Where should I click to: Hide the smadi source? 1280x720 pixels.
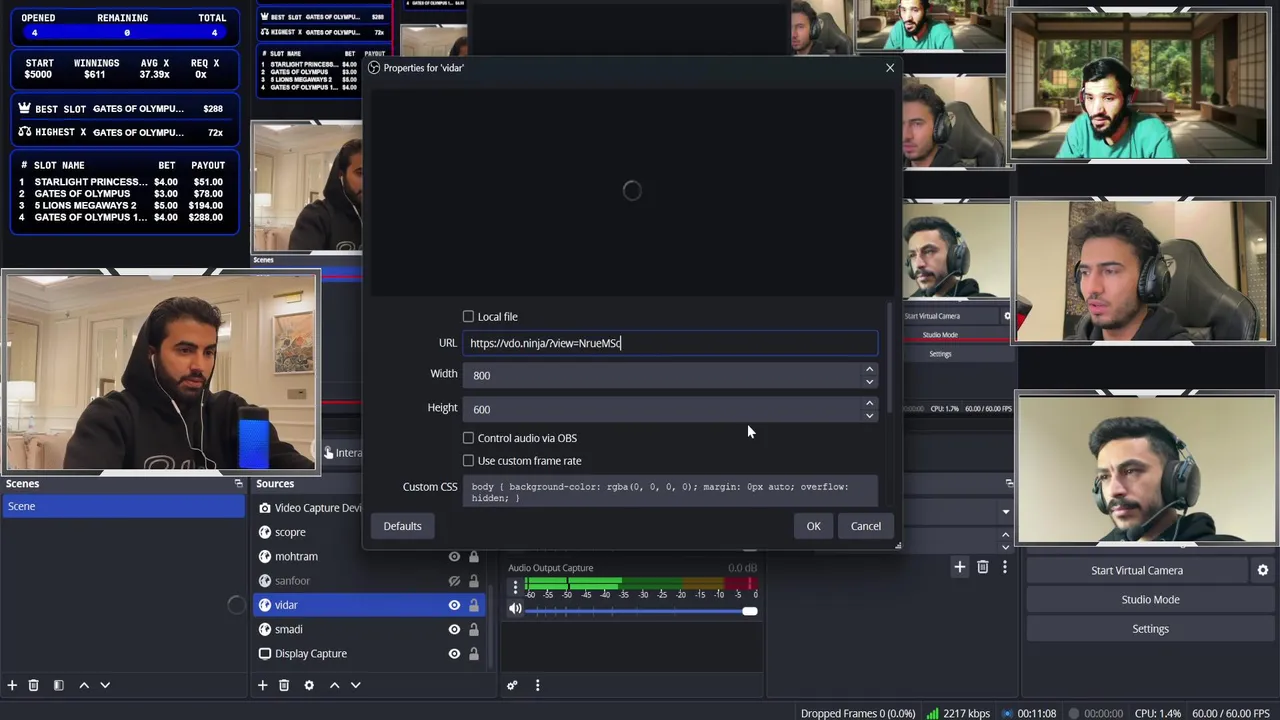(454, 629)
